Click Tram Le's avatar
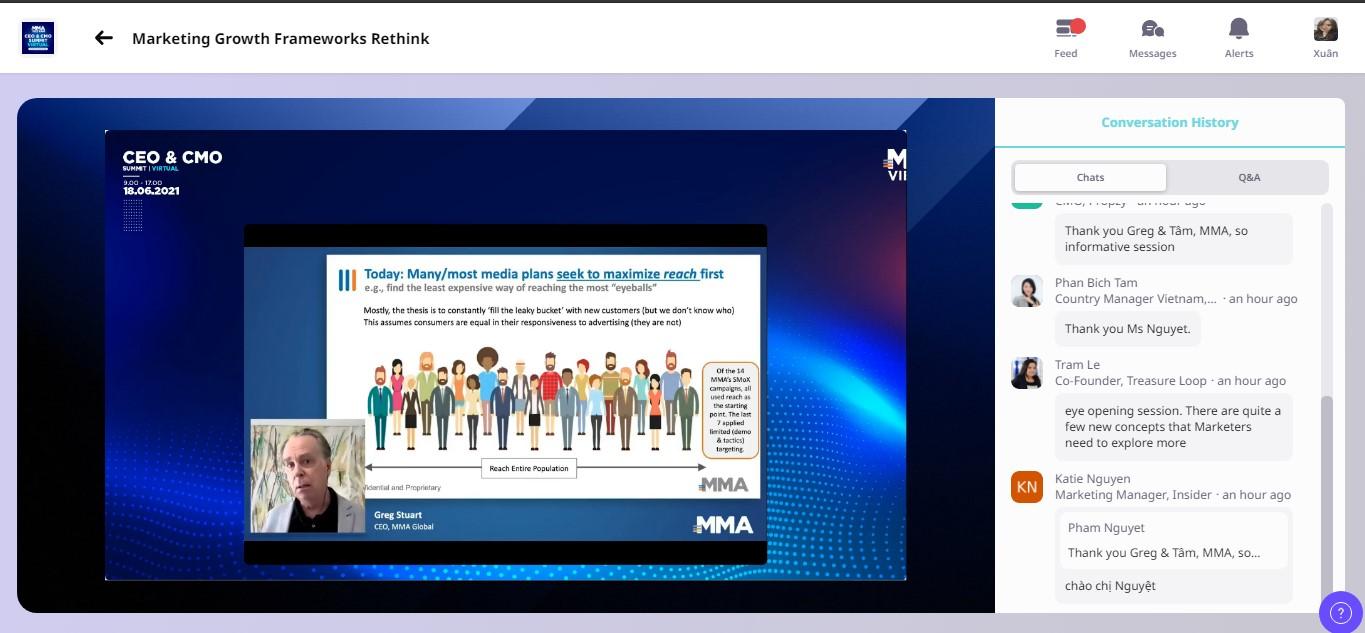Screen dimensions: 1365x633 (x=1027, y=373)
